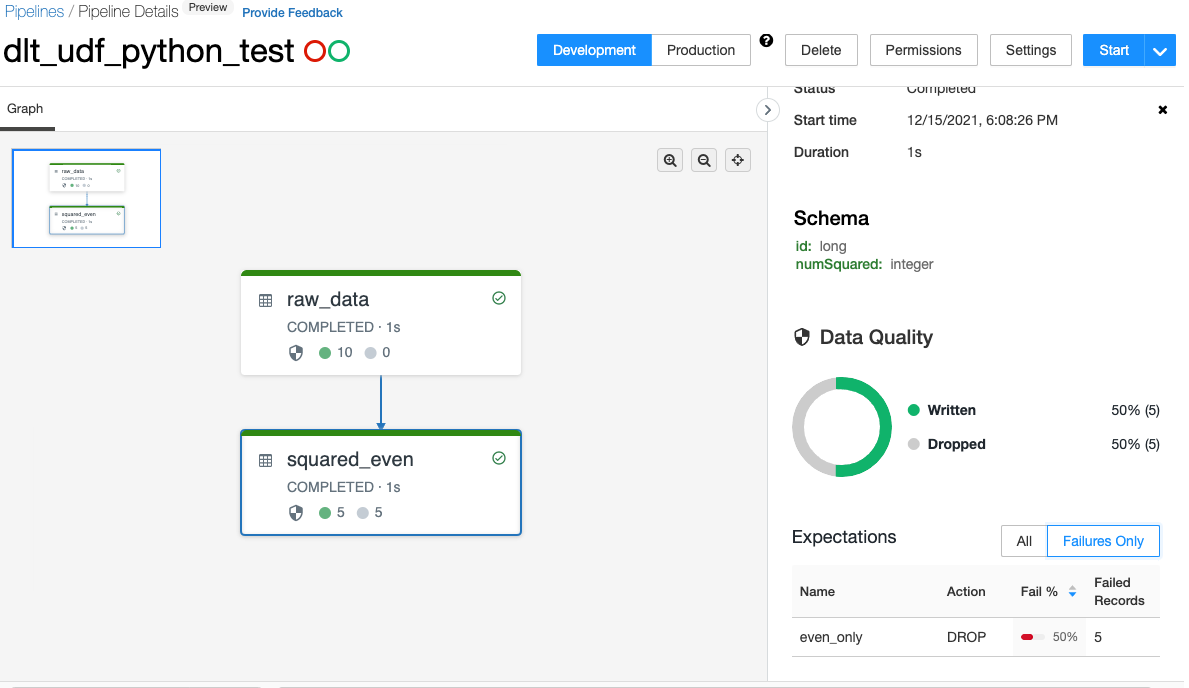This screenshot has height=688, width=1189.
Task: Click the raw_data data quality shield icon
Action: coord(296,353)
